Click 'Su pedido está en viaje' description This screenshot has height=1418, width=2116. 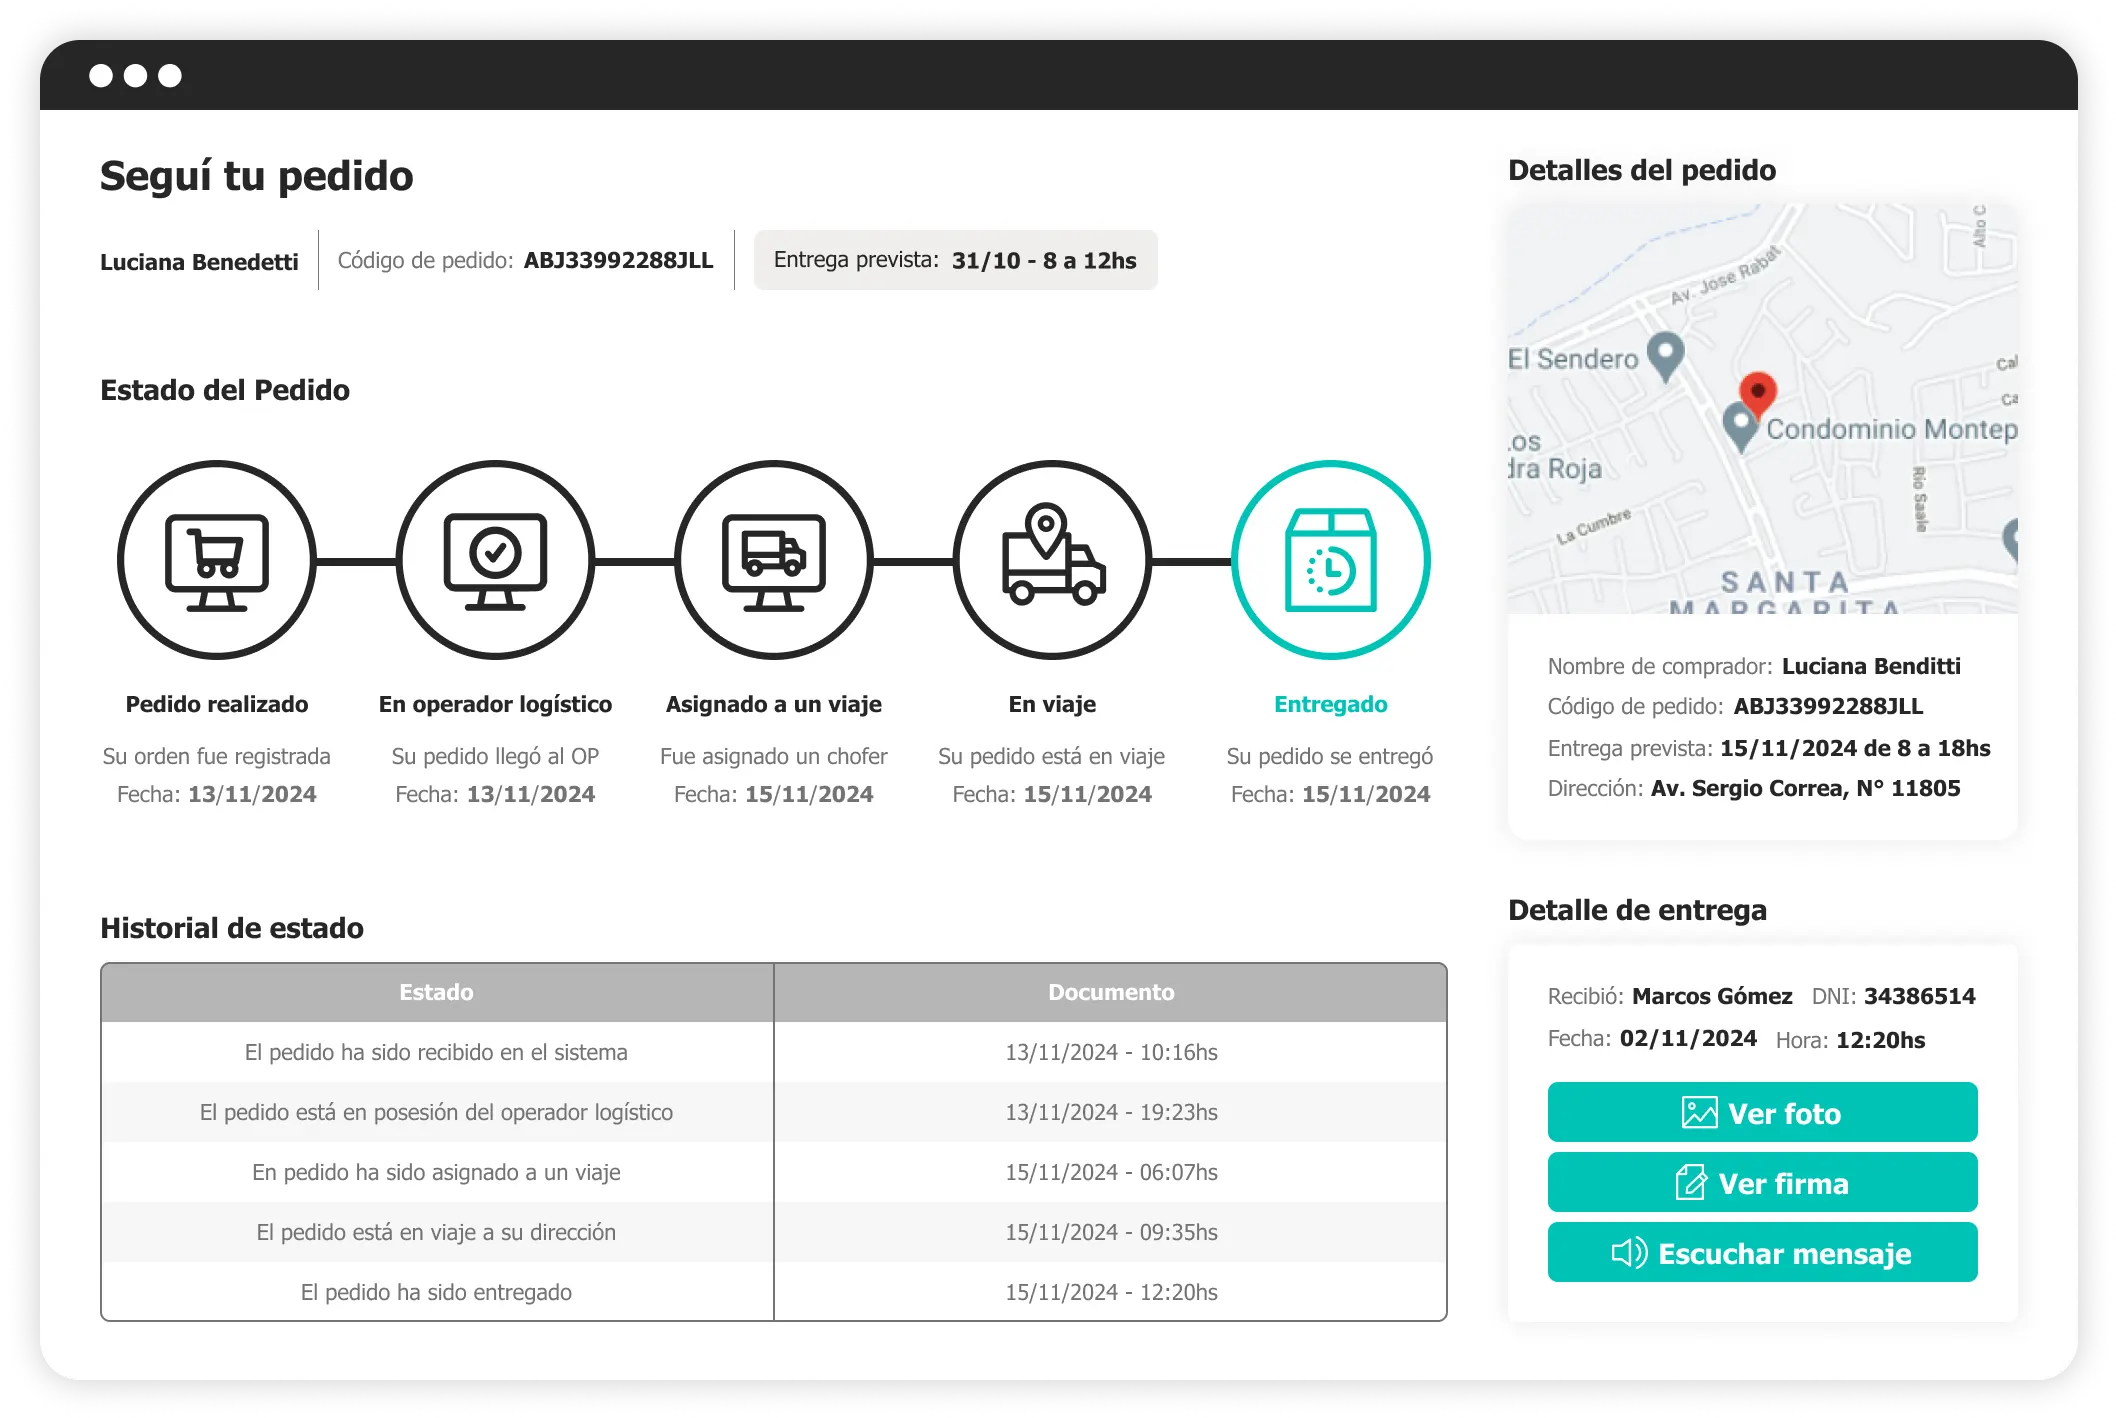pos(1052,756)
